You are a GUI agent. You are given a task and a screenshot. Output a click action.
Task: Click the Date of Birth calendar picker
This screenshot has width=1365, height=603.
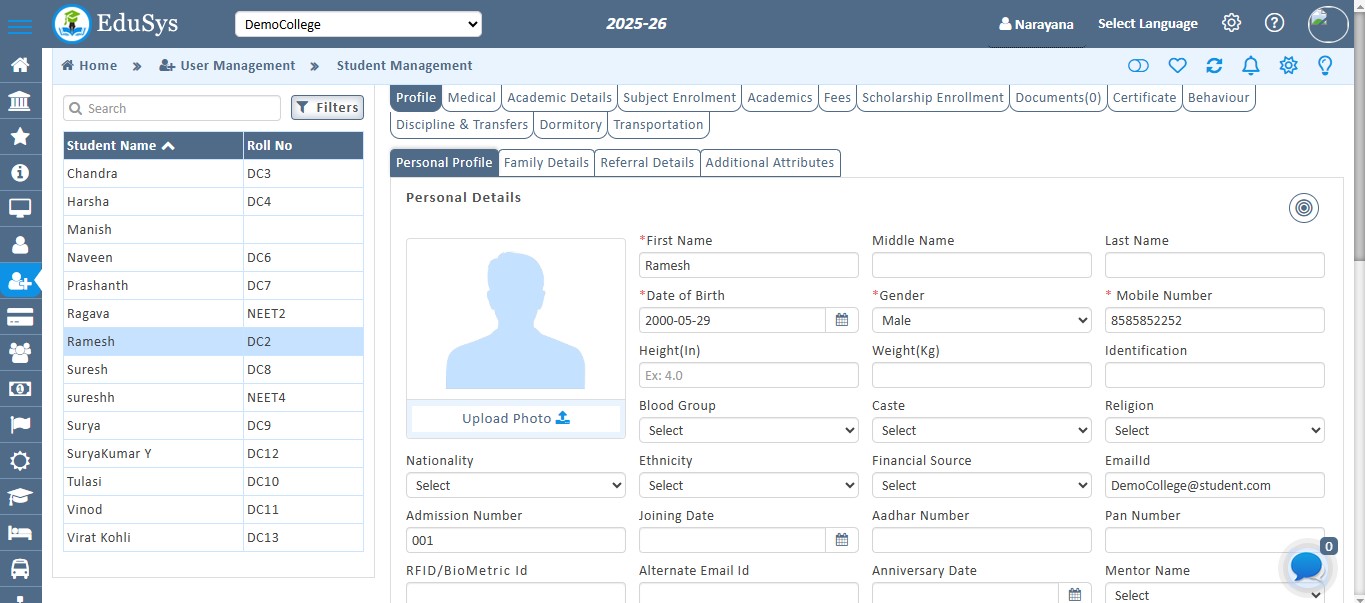click(x=842, y=320)
